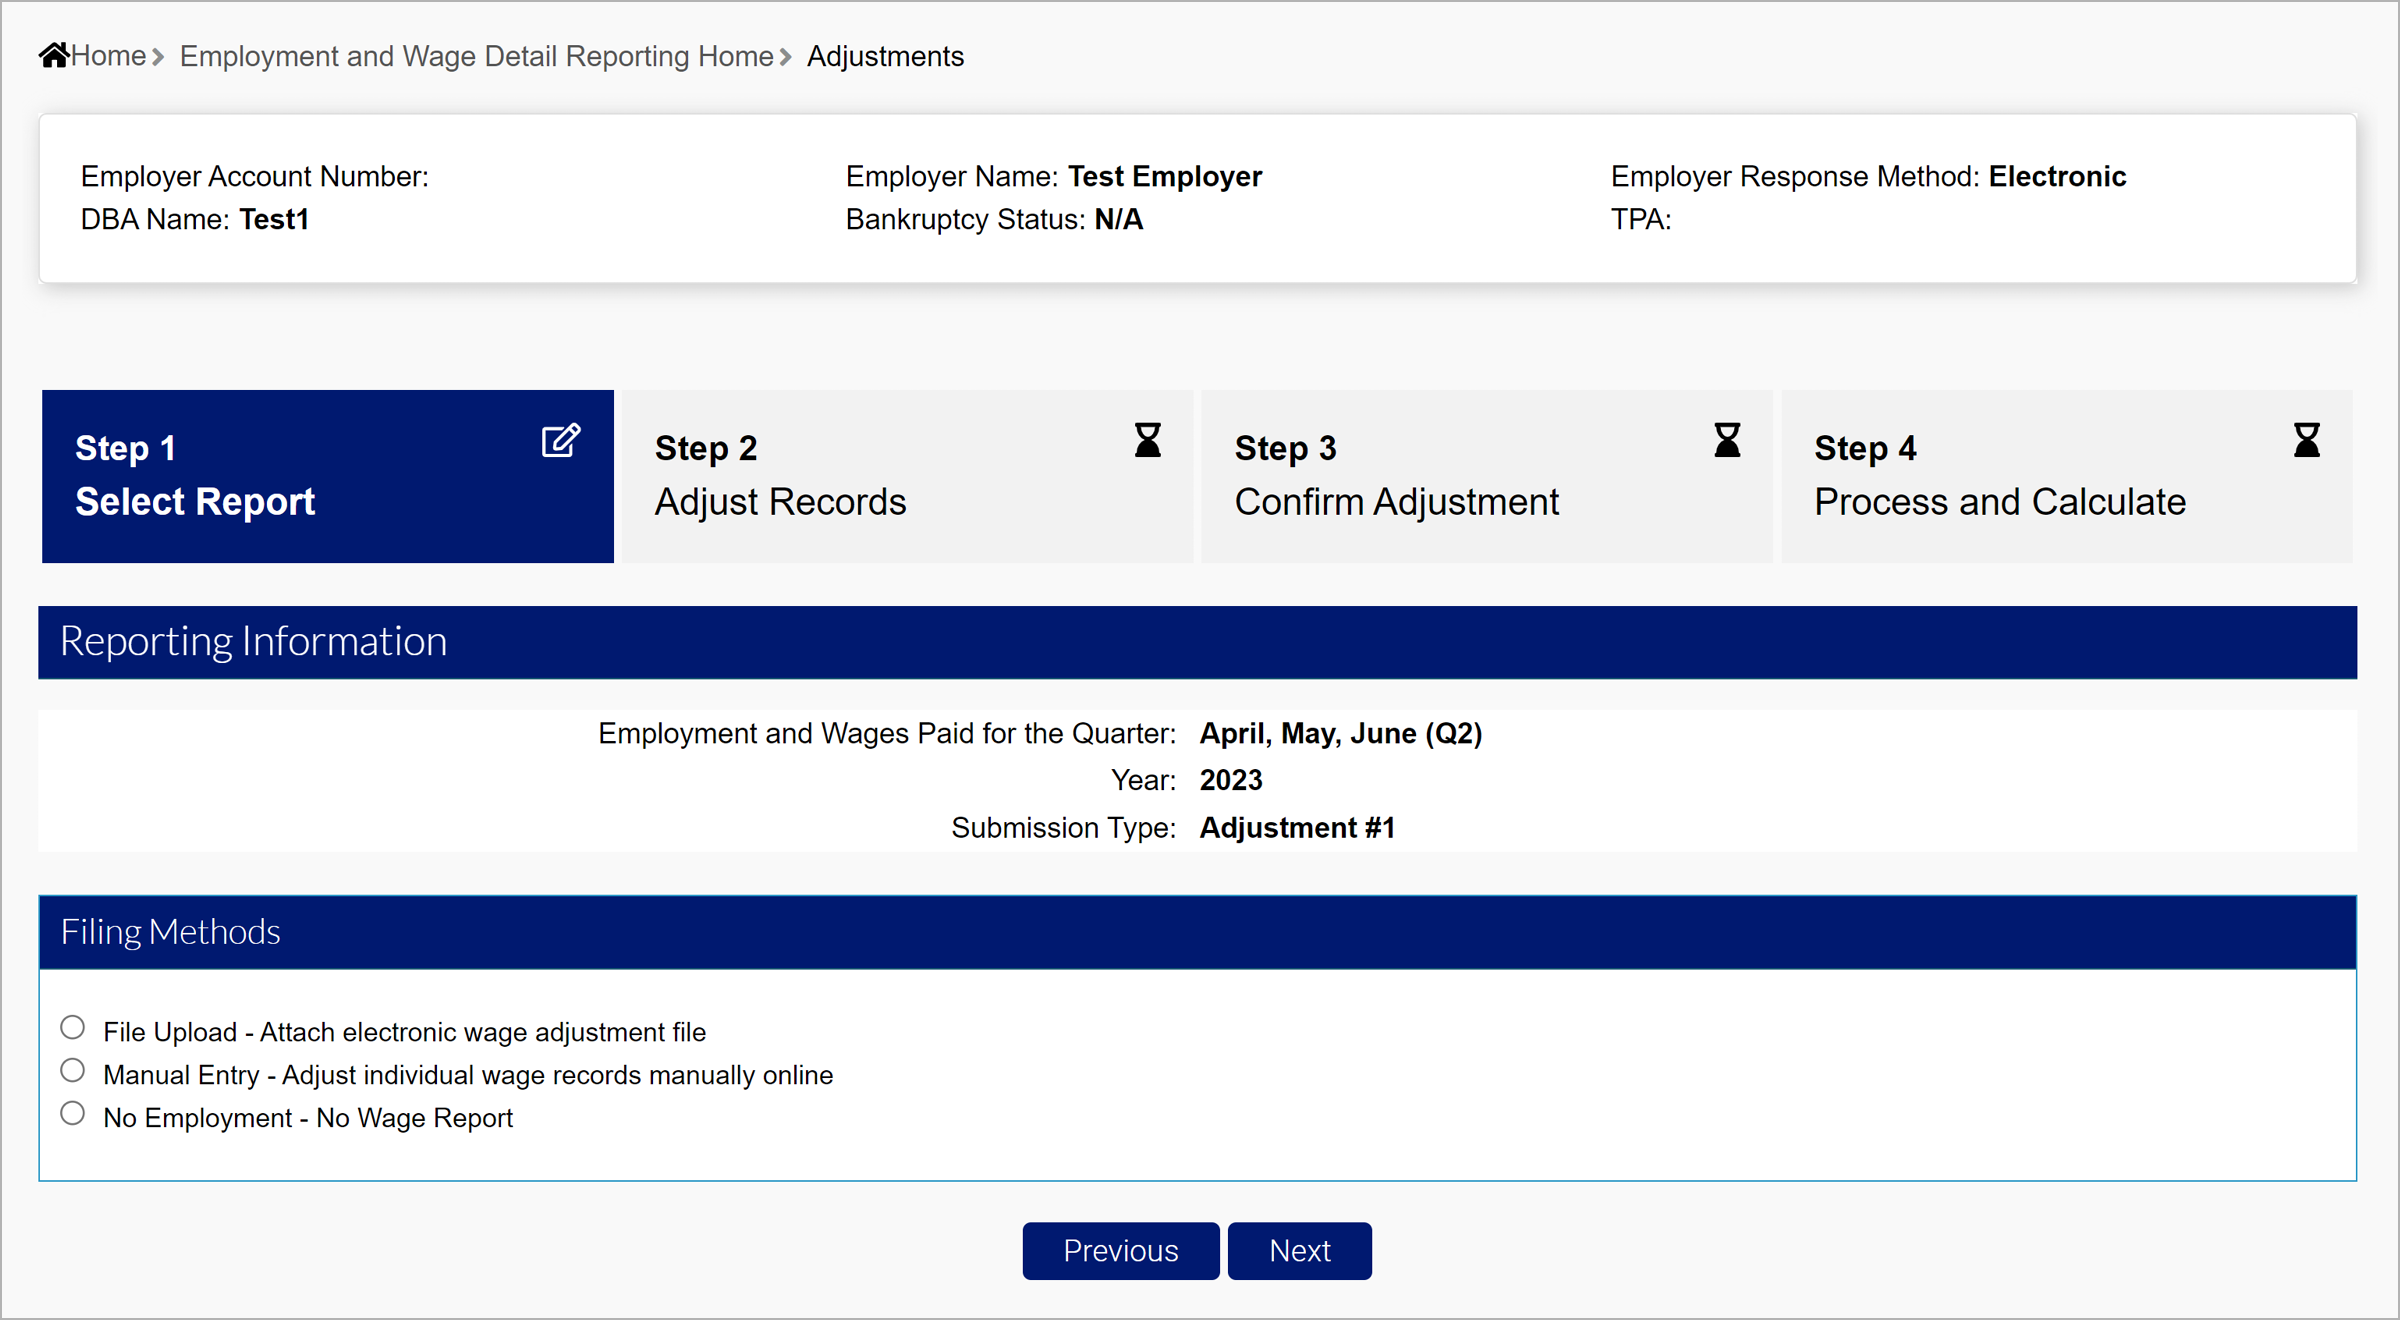Click the Step 2 hourglass icon

1147,440
